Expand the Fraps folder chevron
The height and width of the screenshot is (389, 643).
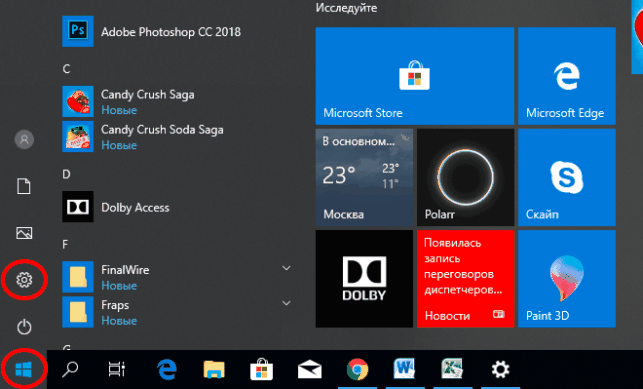287,303
